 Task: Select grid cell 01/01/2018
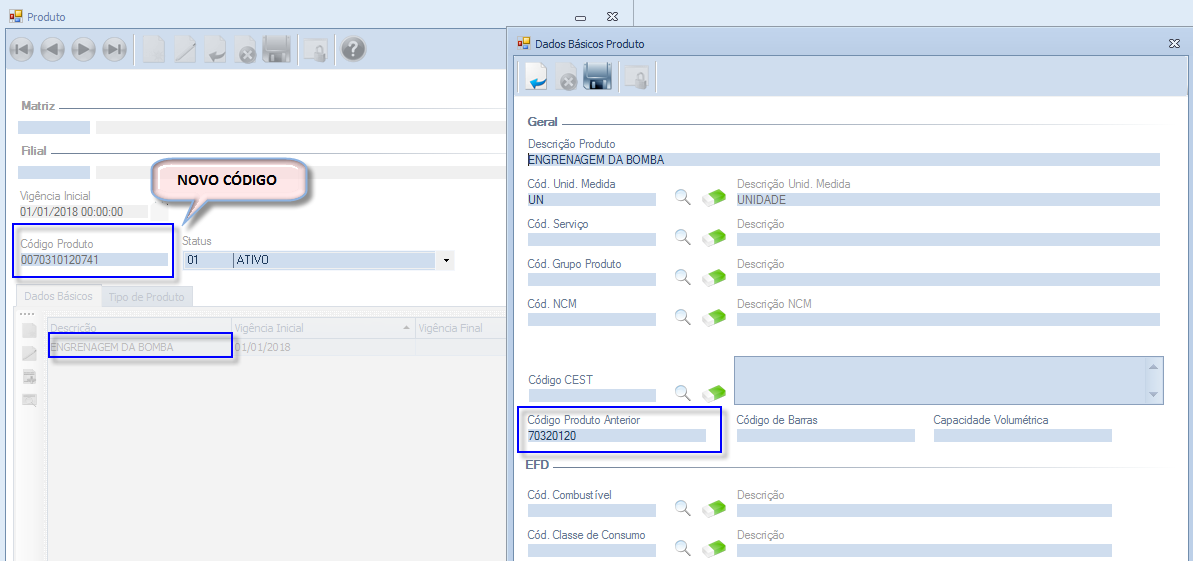point(323,347)
